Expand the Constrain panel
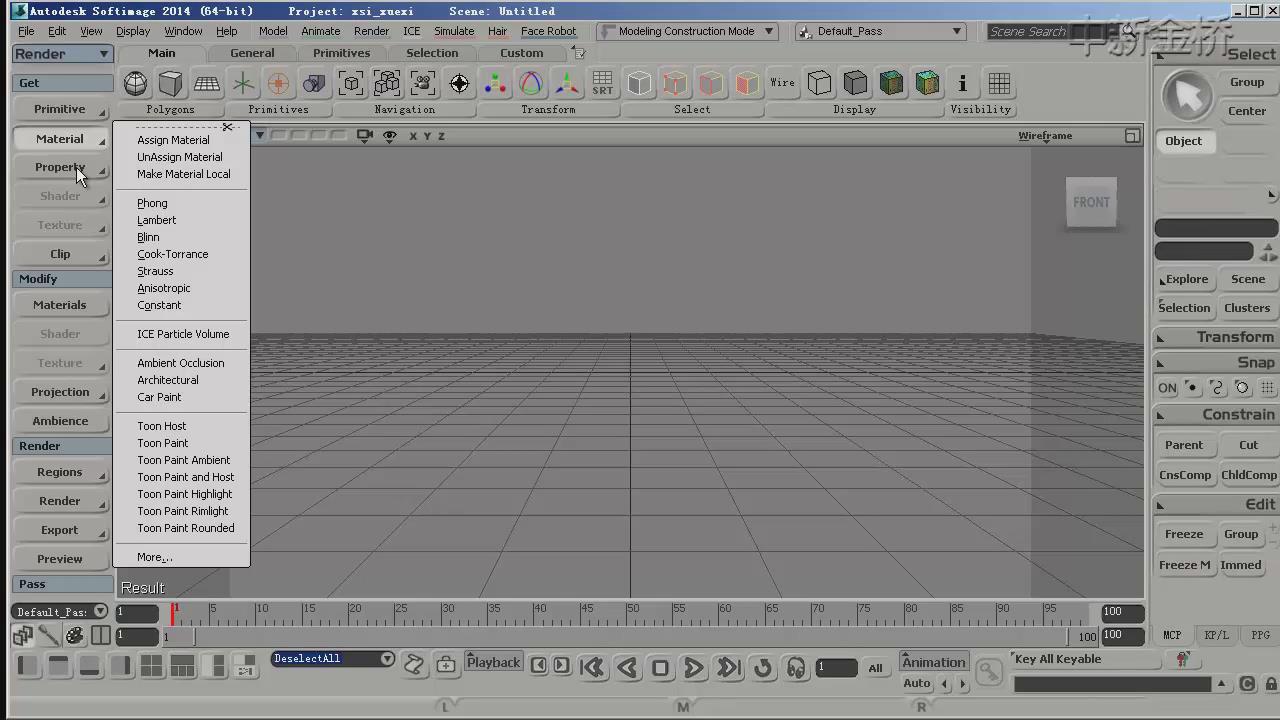1280x720 pixels. click(1216, 414)
